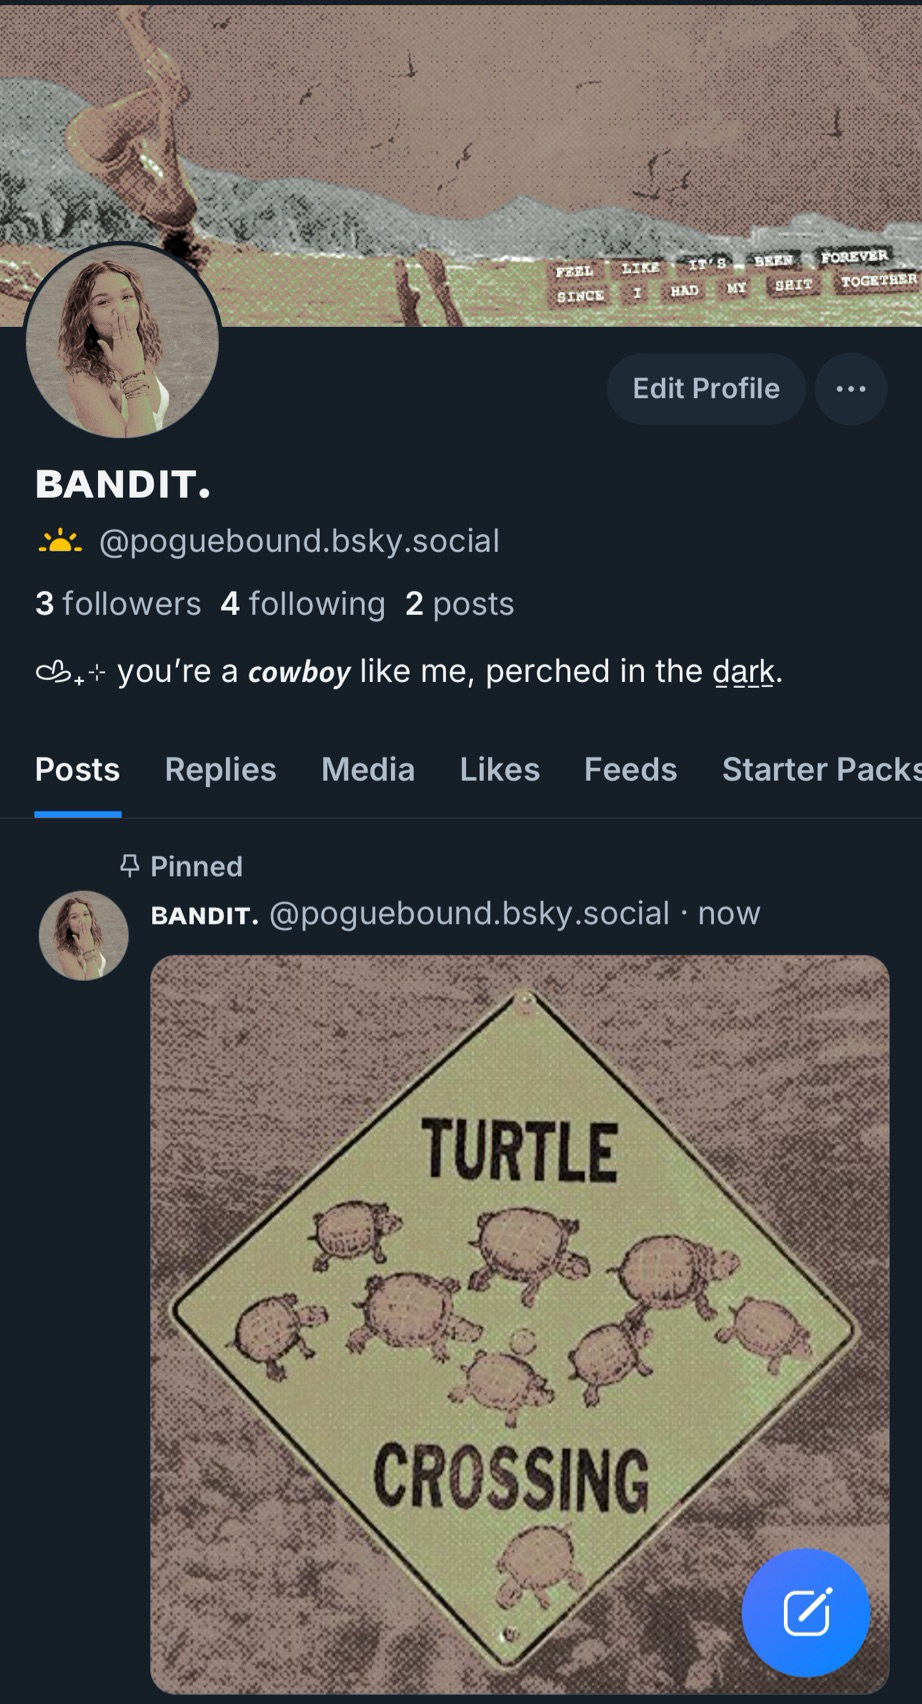Open the Turtle Crossing post image
922x1704 pixels.
[519, 1320]
